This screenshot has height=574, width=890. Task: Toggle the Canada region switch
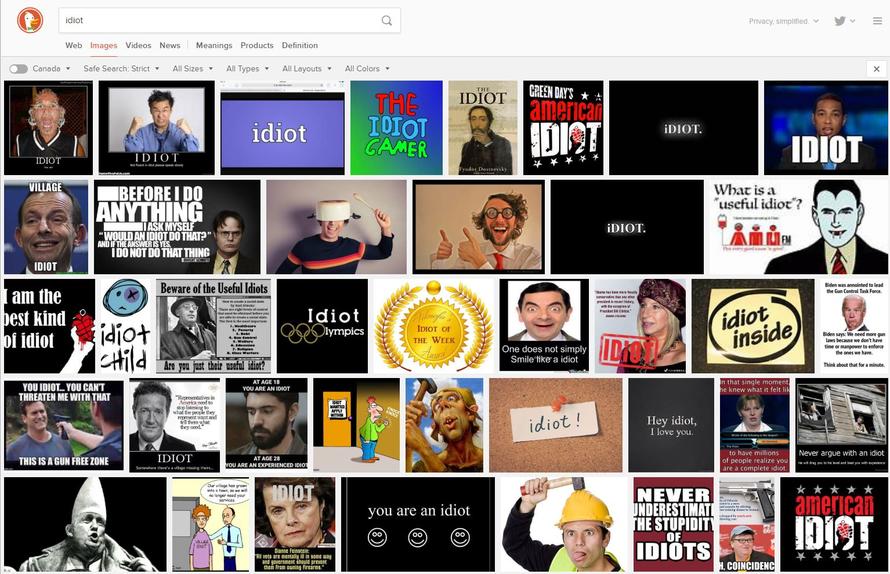coord(18,69)
